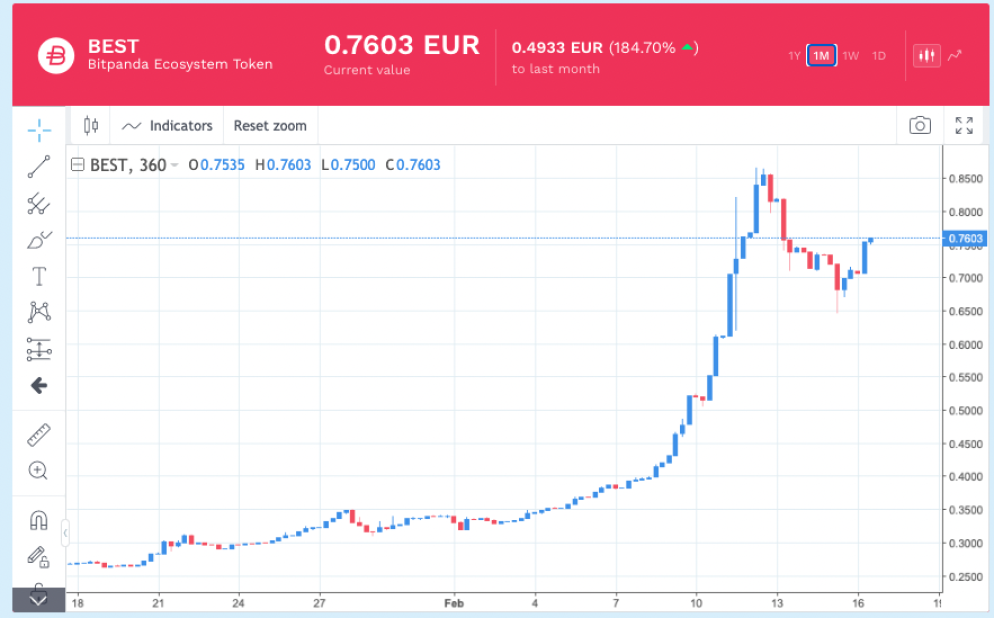Switch to the 1Y timeframe tab
The image size is (994, 618).
click(794, 56)
